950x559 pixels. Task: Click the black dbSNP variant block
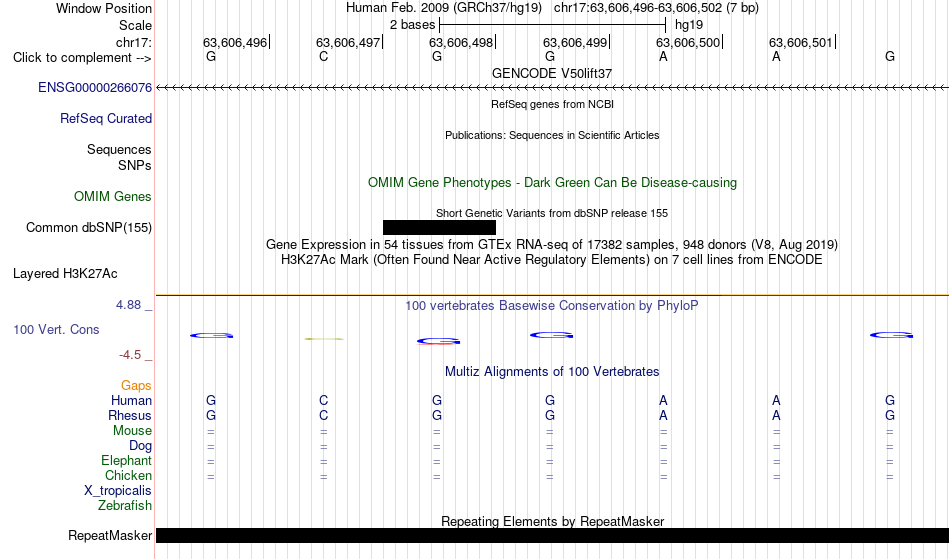pos(439,228)
